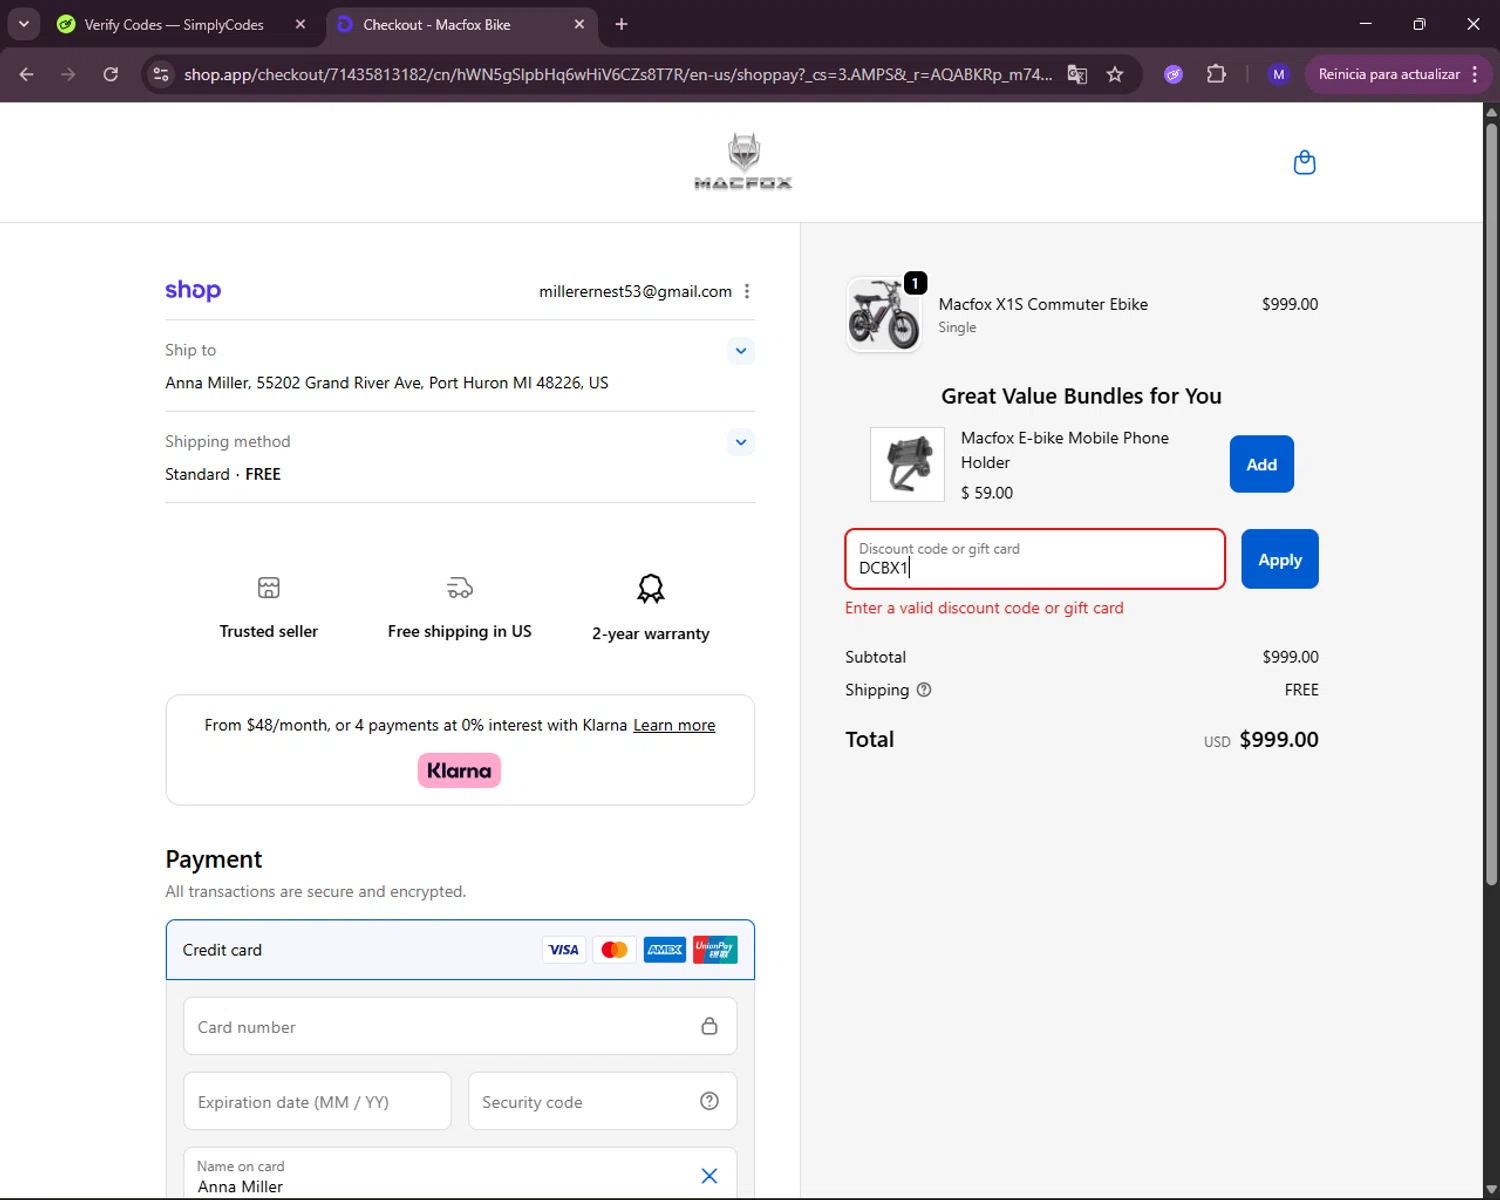Open the Klarna Learn more link
This screenshot has height=1200, width=1500.
pyautogui.click(x=674, y=725)
